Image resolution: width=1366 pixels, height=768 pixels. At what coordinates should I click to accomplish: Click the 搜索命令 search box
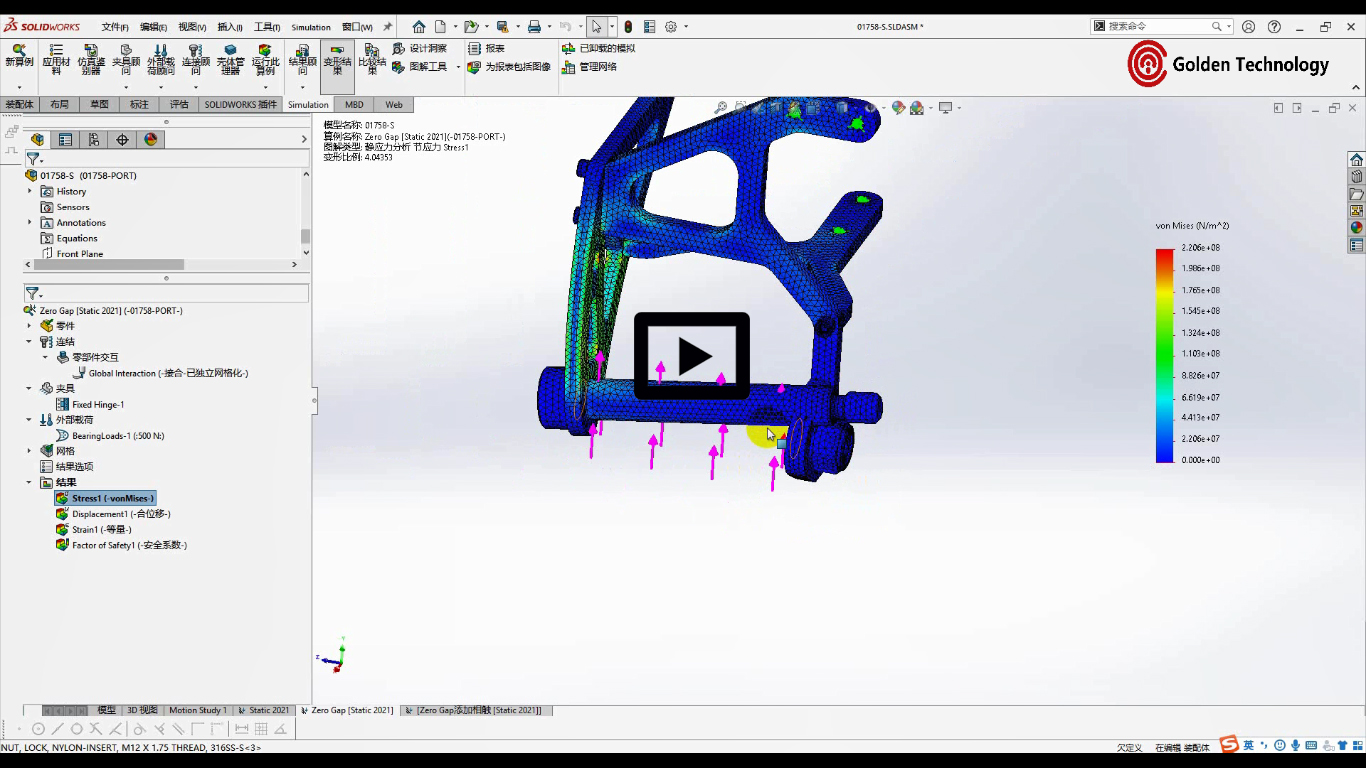pyautogui.click(x=1157, y=27)
